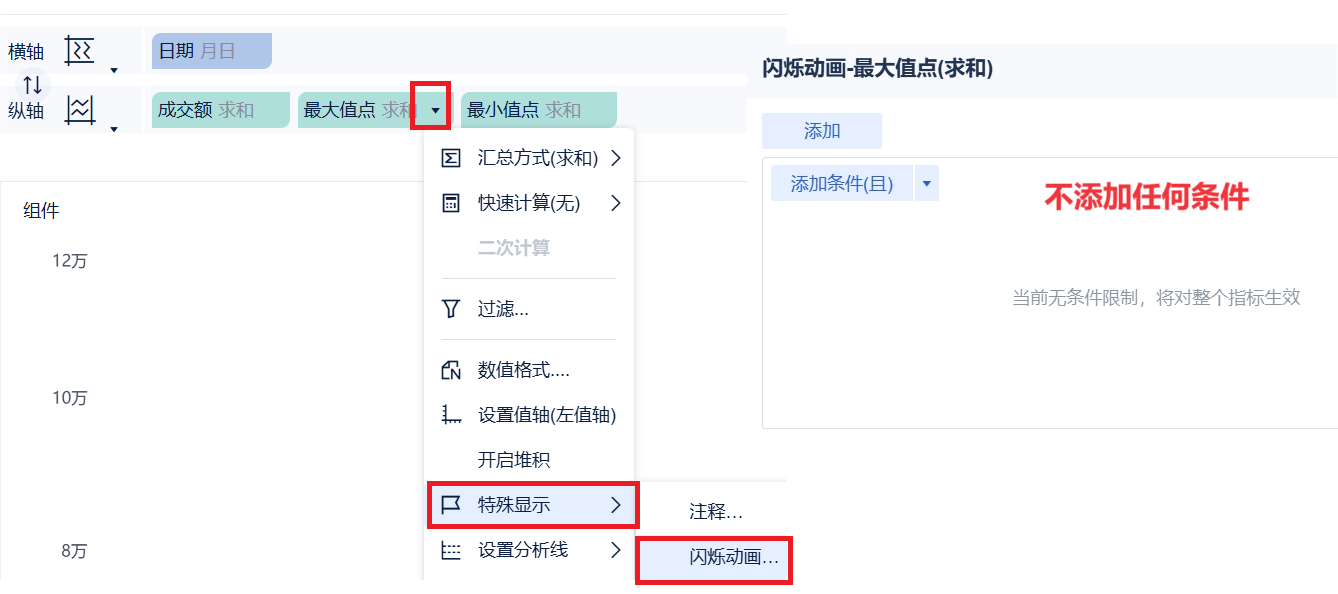The width and height of the screenshot is (1338, 594).
Task: Click the 添加条件(且) button
Action: 842,184
